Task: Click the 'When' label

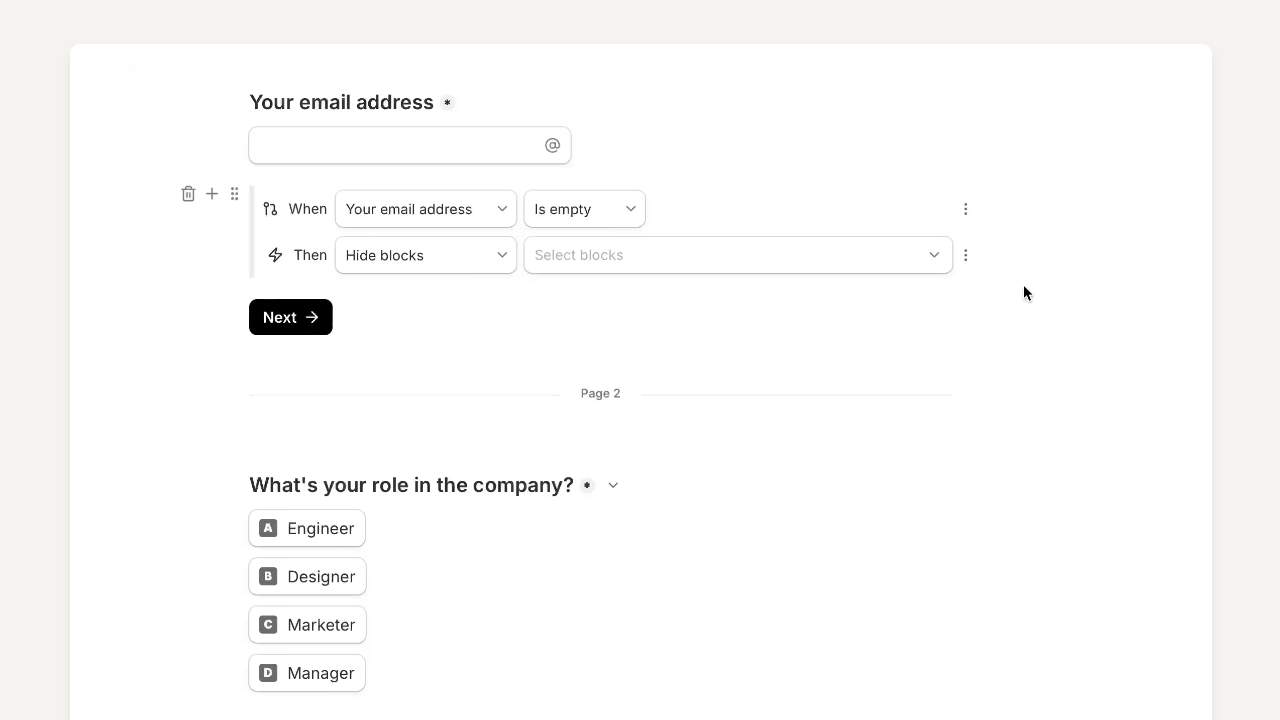Action: pyautogui.click(x=308, y=209)
